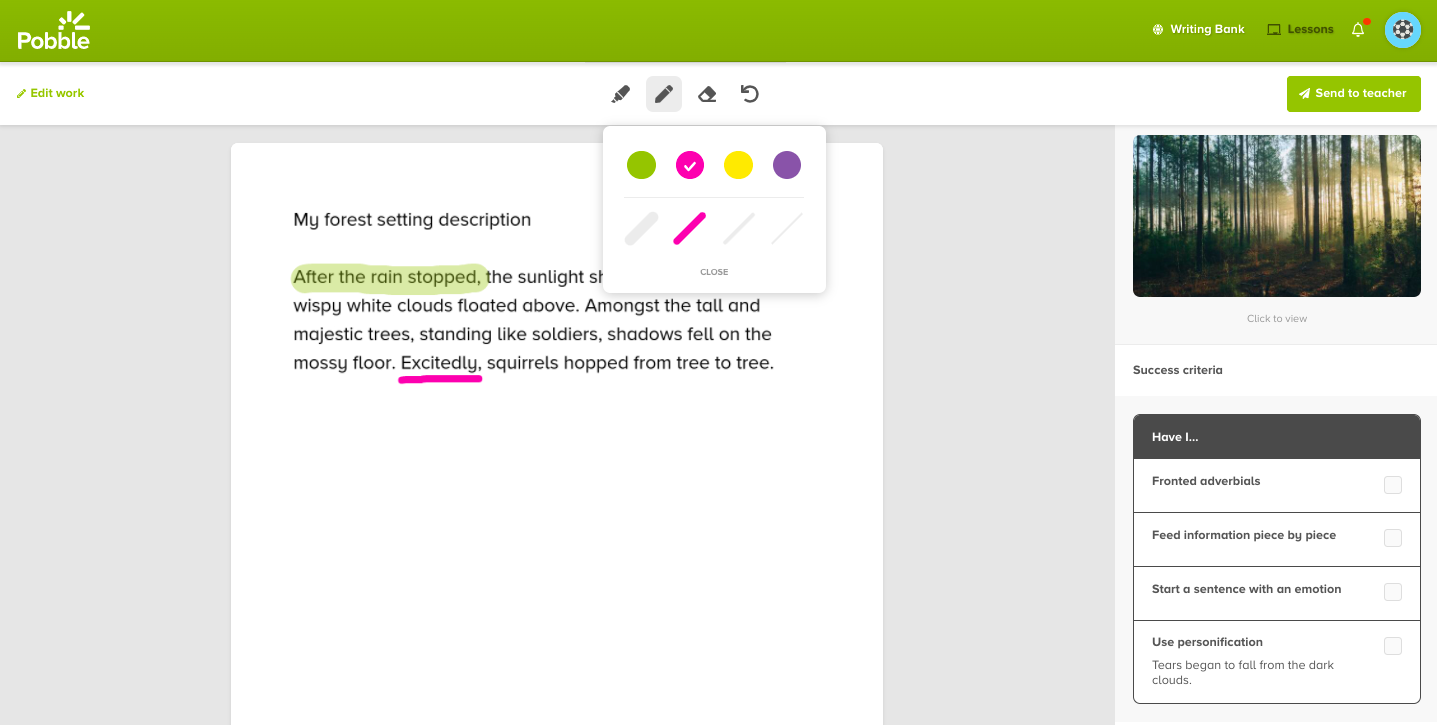This screenshot has height=725, width=1437.
Task: Select the thickest pen stroke width
Action: (641, 229)
